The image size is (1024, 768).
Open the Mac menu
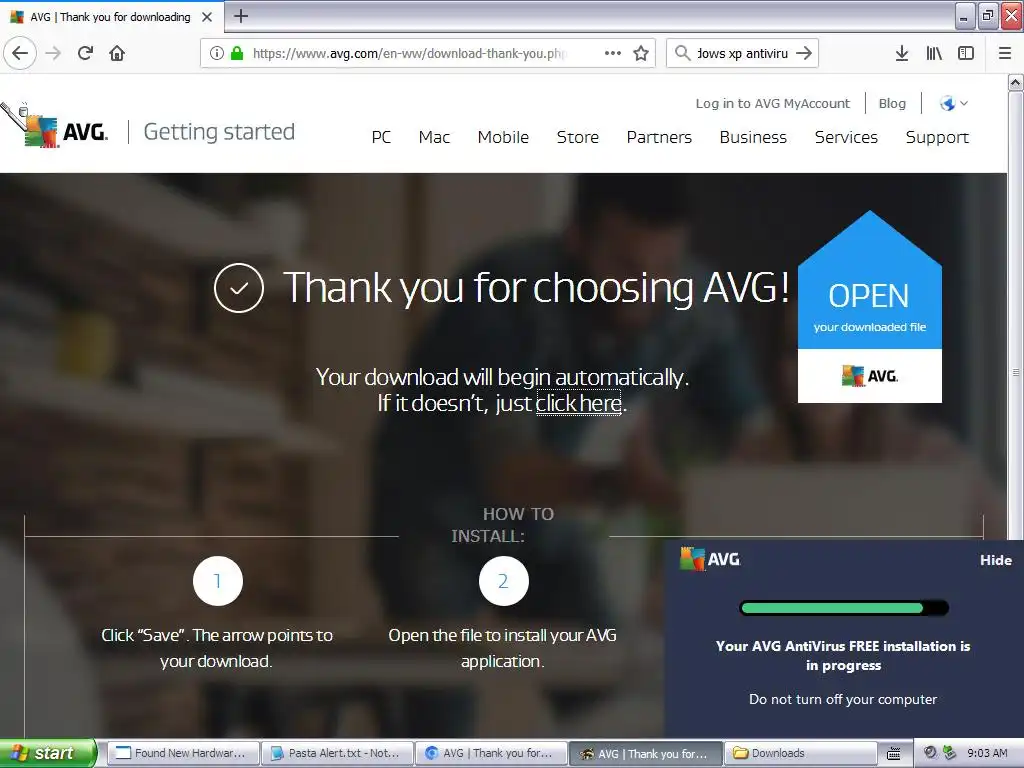434,137
